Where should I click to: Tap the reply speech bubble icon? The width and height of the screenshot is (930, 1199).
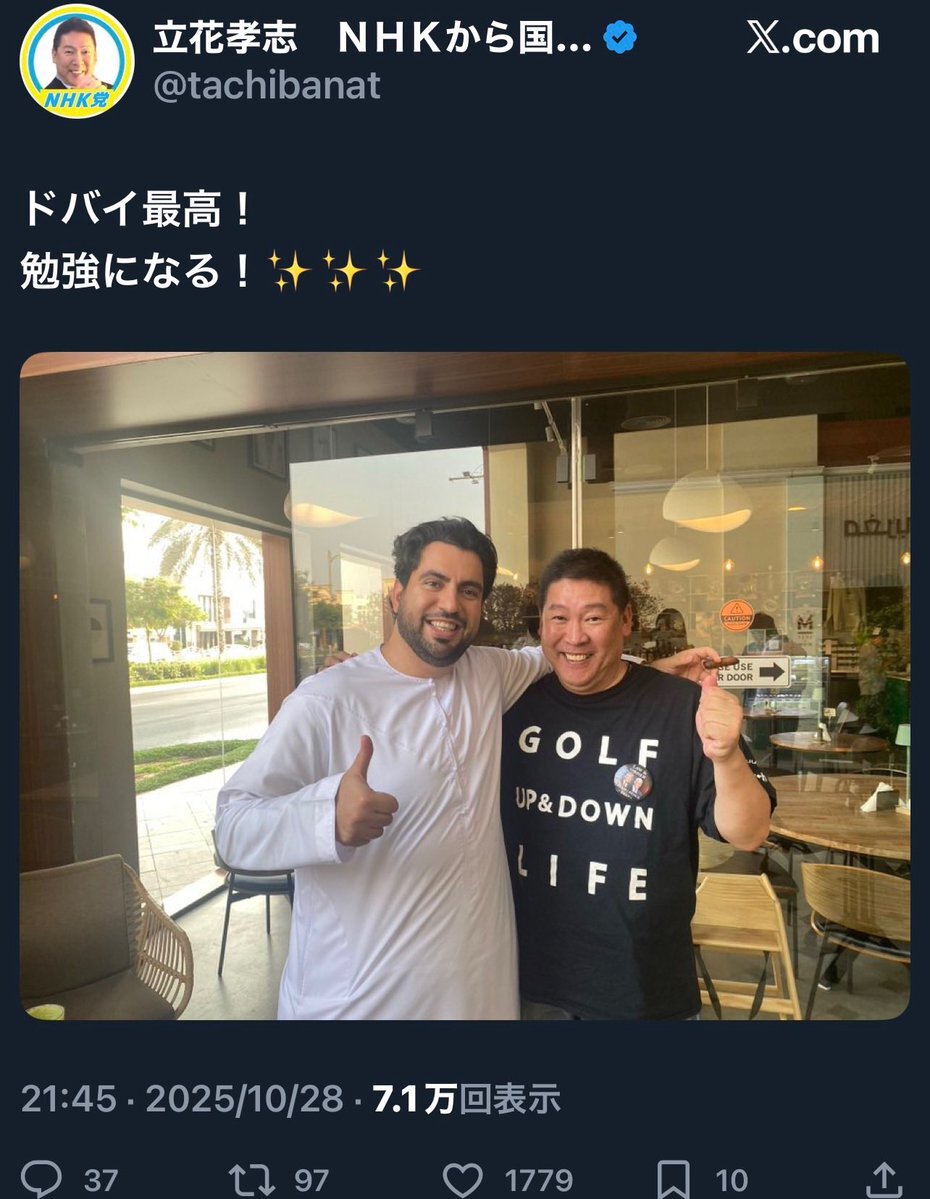41,1178
